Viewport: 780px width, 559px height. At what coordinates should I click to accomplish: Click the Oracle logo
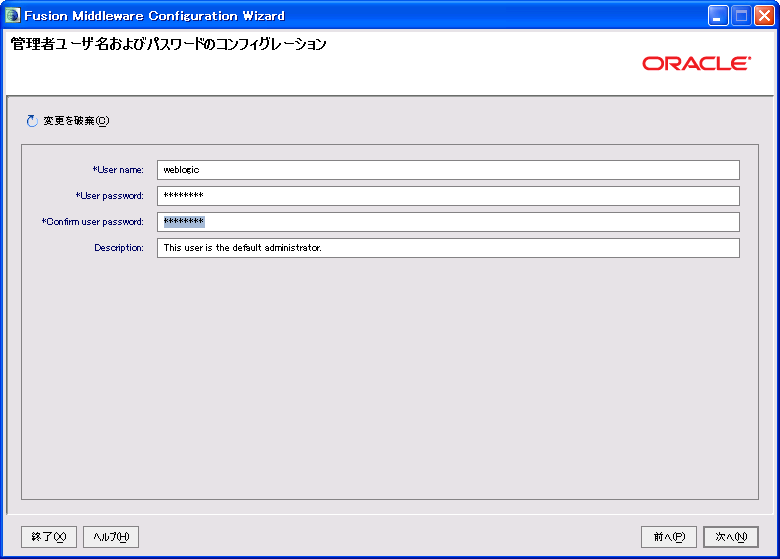696,63
